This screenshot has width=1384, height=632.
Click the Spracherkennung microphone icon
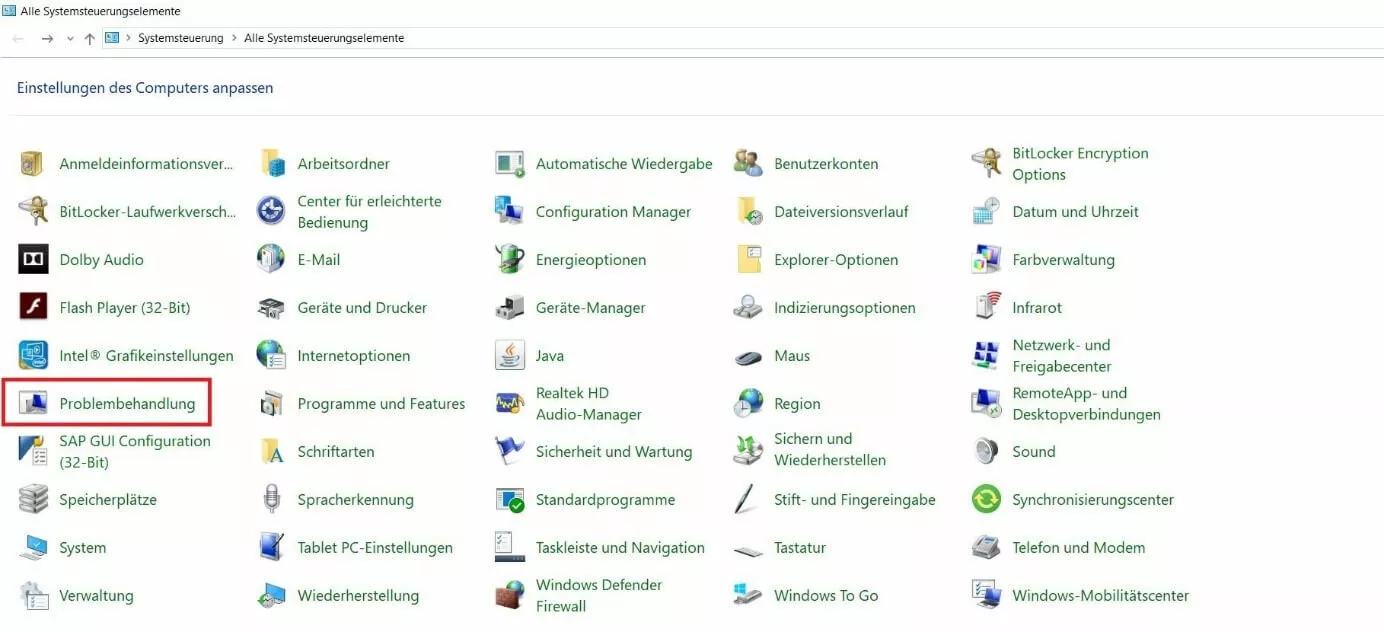click(x=271, y=500)
